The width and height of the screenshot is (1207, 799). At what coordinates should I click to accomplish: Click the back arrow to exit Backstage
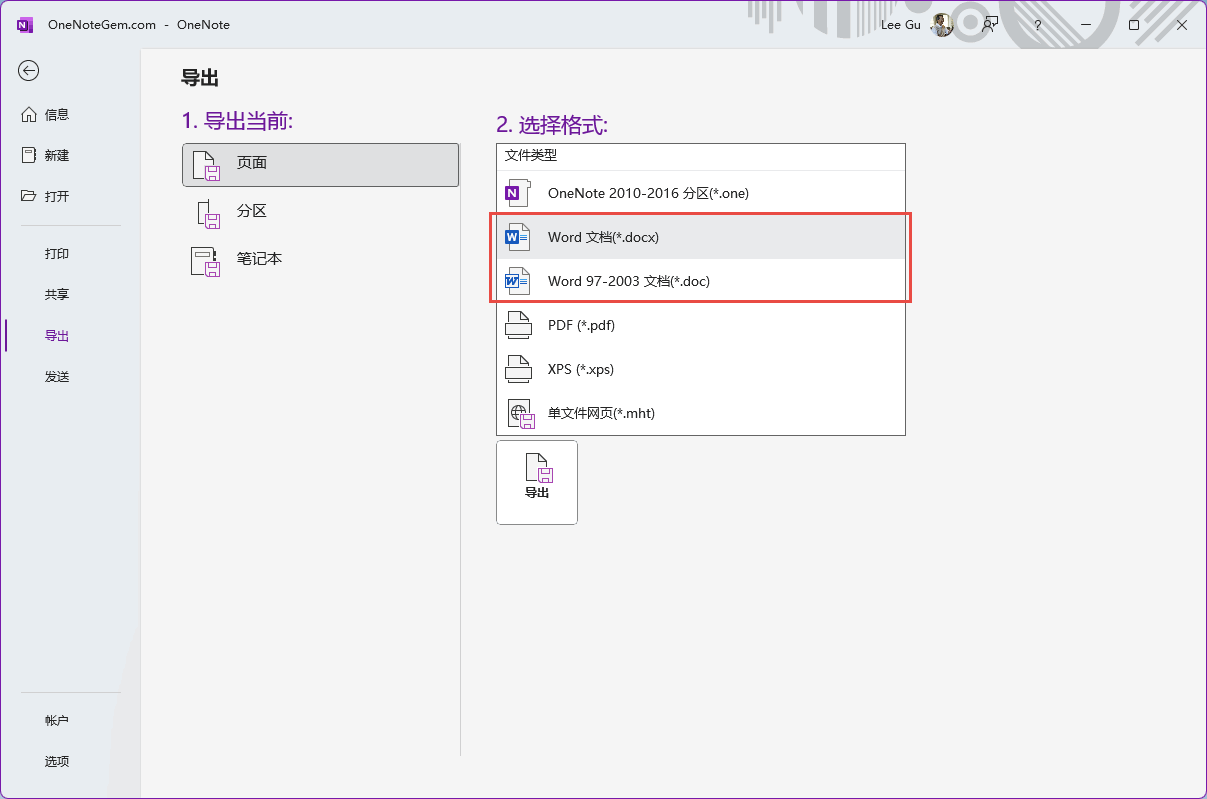coord(29,70)
